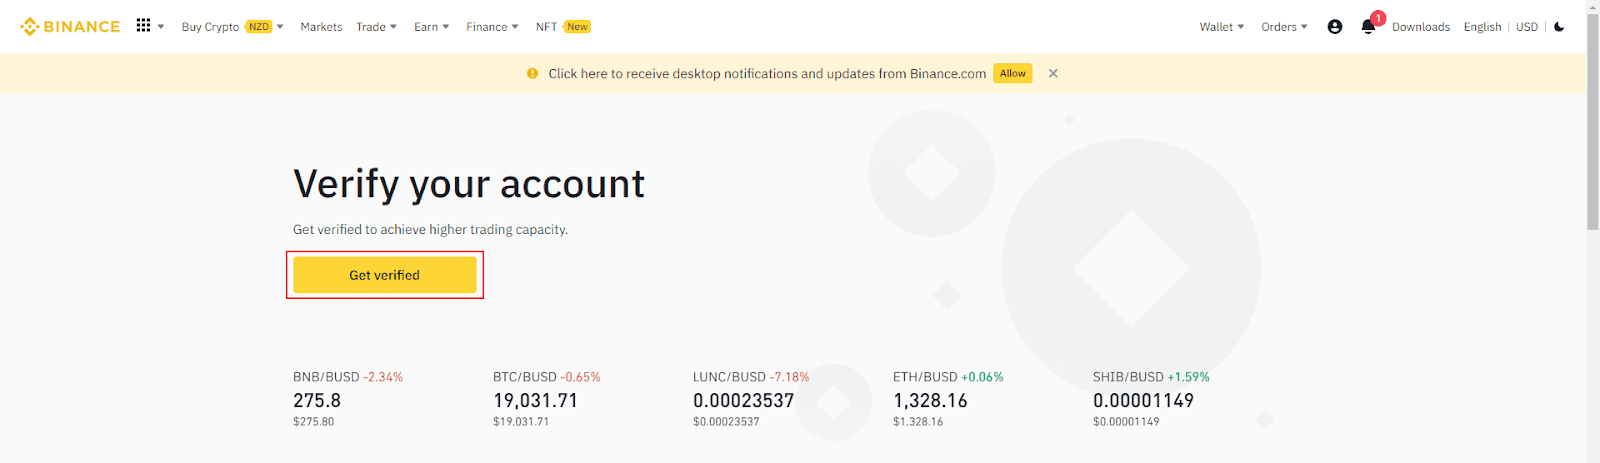
Task: Expand the Buy Crypto dropdown
Action: [232, 27]
